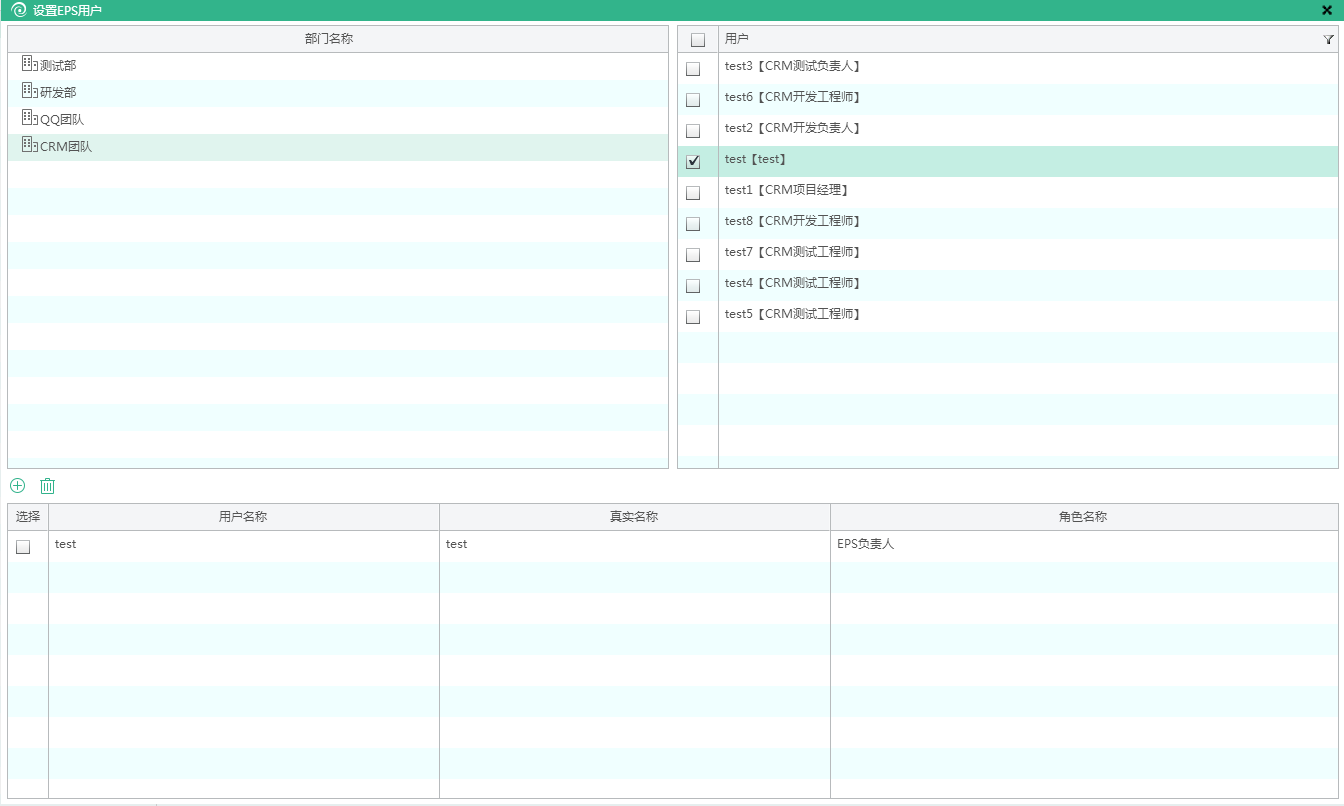
Task: Click the trash delete icon
Action: coord(47,486)
